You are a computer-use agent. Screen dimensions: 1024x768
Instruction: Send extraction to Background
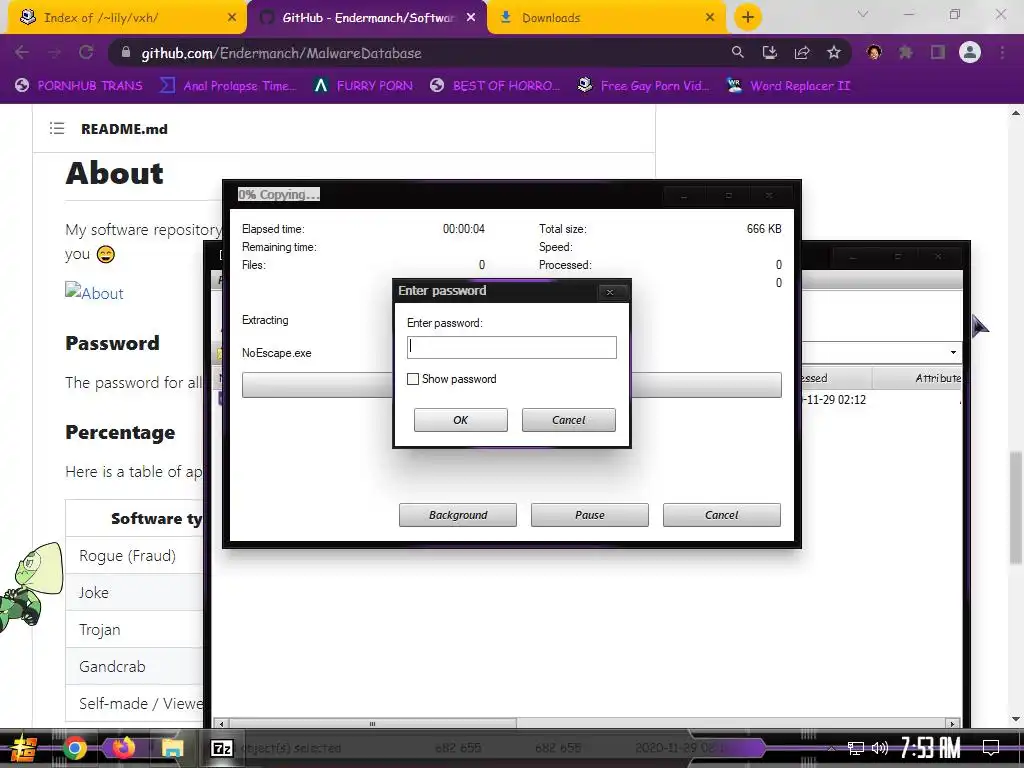pyautogui.click(x=458, y=515)
